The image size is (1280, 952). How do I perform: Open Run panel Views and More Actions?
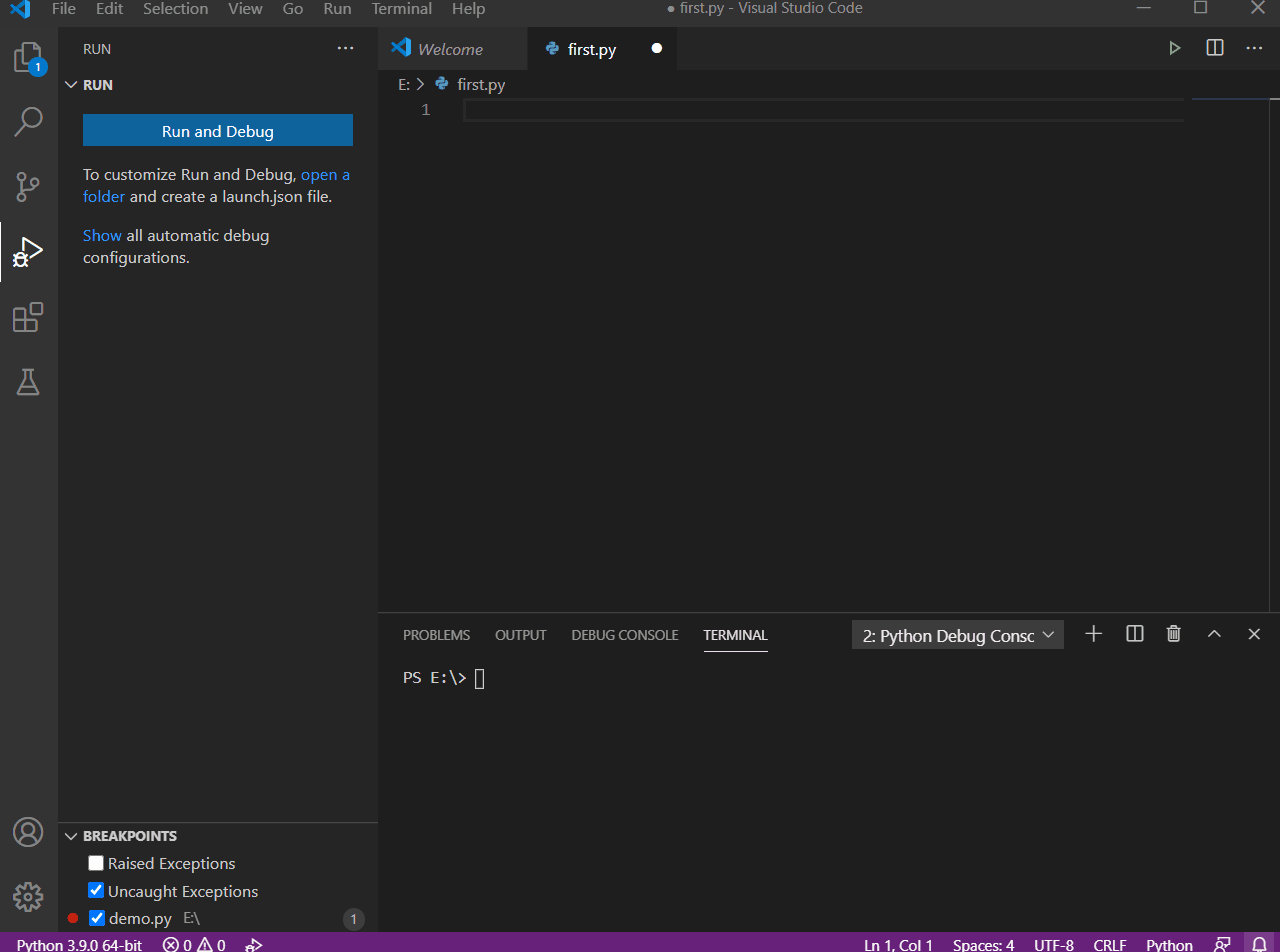[x=345, y=49]
